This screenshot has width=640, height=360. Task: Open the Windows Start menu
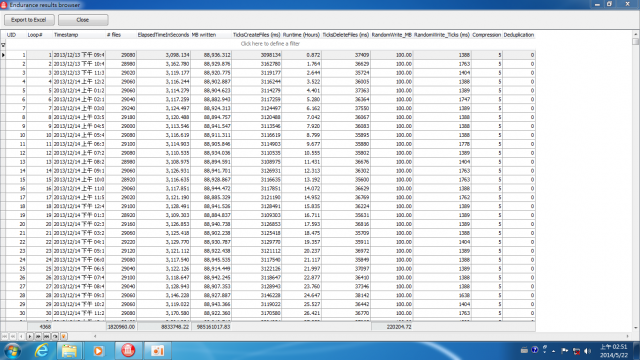coord(12,351)
